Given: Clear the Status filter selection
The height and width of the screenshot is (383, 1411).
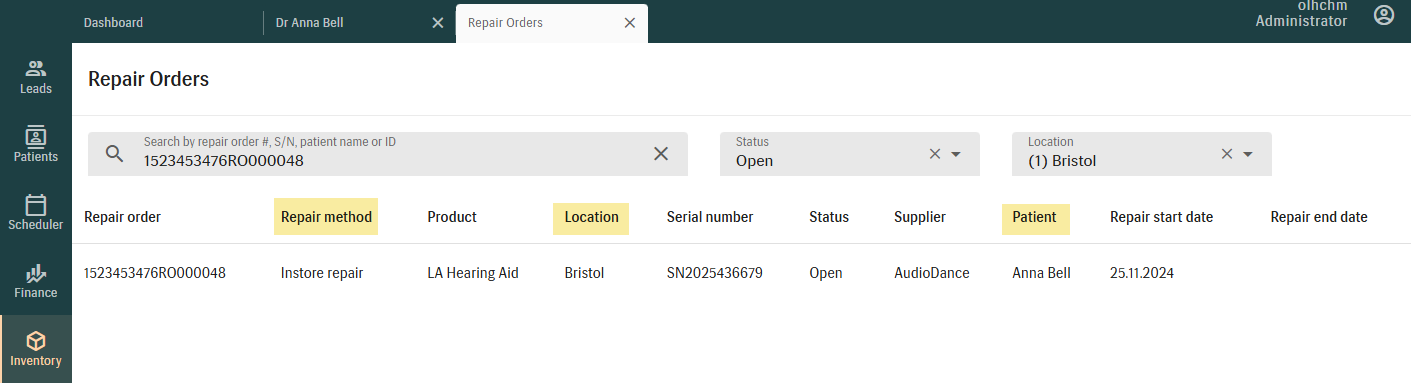Looking at the screenshot, I should (935, 154).
